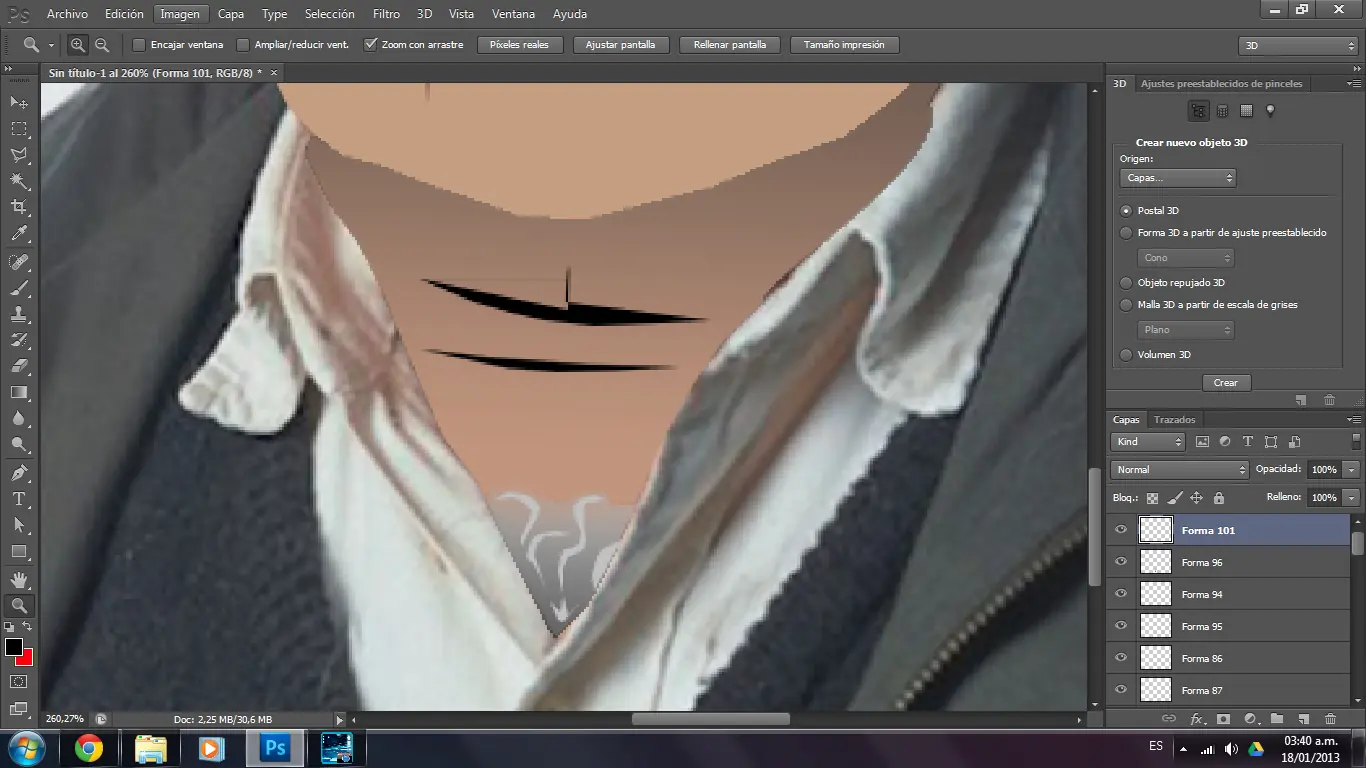The image size is (1366, 768).
Task: Open the Imagen menu
Action: 180,14
